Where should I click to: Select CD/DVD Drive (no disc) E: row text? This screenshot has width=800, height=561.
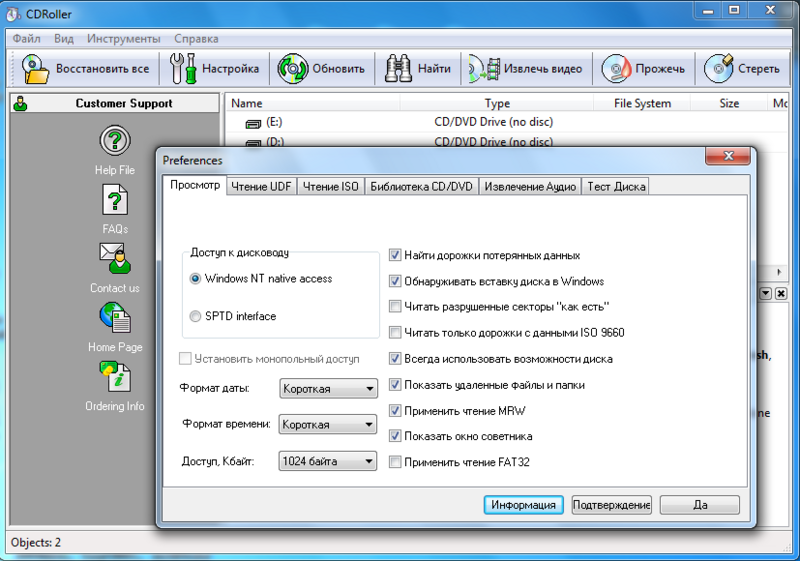[x=493, y=122]
